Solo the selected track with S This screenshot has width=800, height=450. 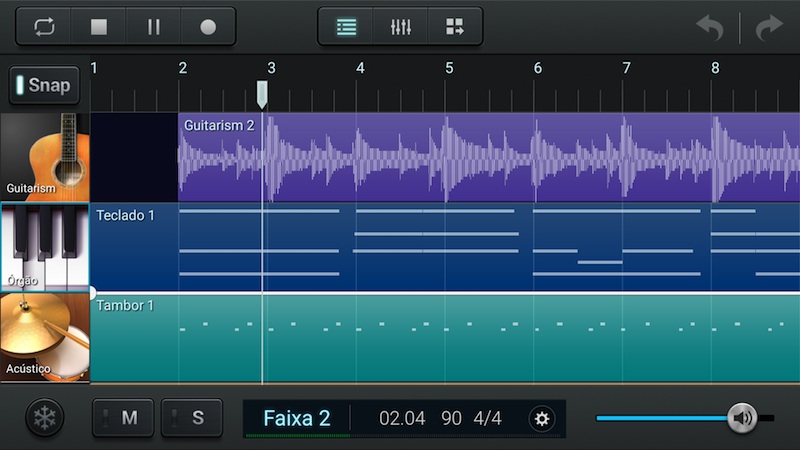pyautogui.click(x=192, y=418)
